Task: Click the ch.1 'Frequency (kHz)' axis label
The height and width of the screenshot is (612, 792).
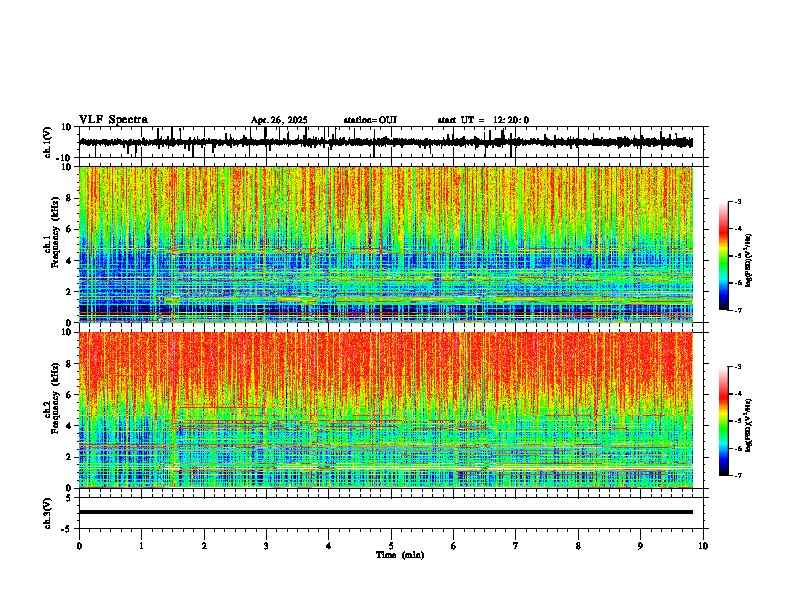Action: 54,232
